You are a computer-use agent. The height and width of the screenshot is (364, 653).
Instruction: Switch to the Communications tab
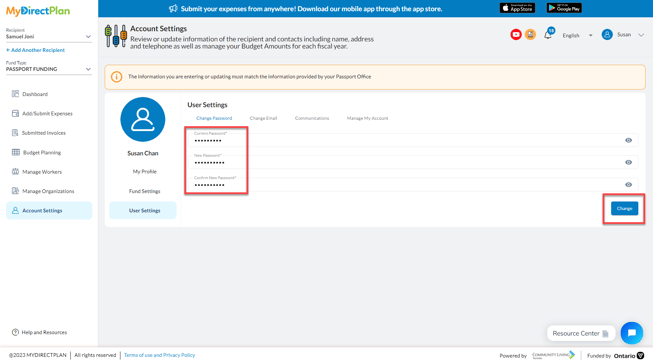tap(312, 118)
